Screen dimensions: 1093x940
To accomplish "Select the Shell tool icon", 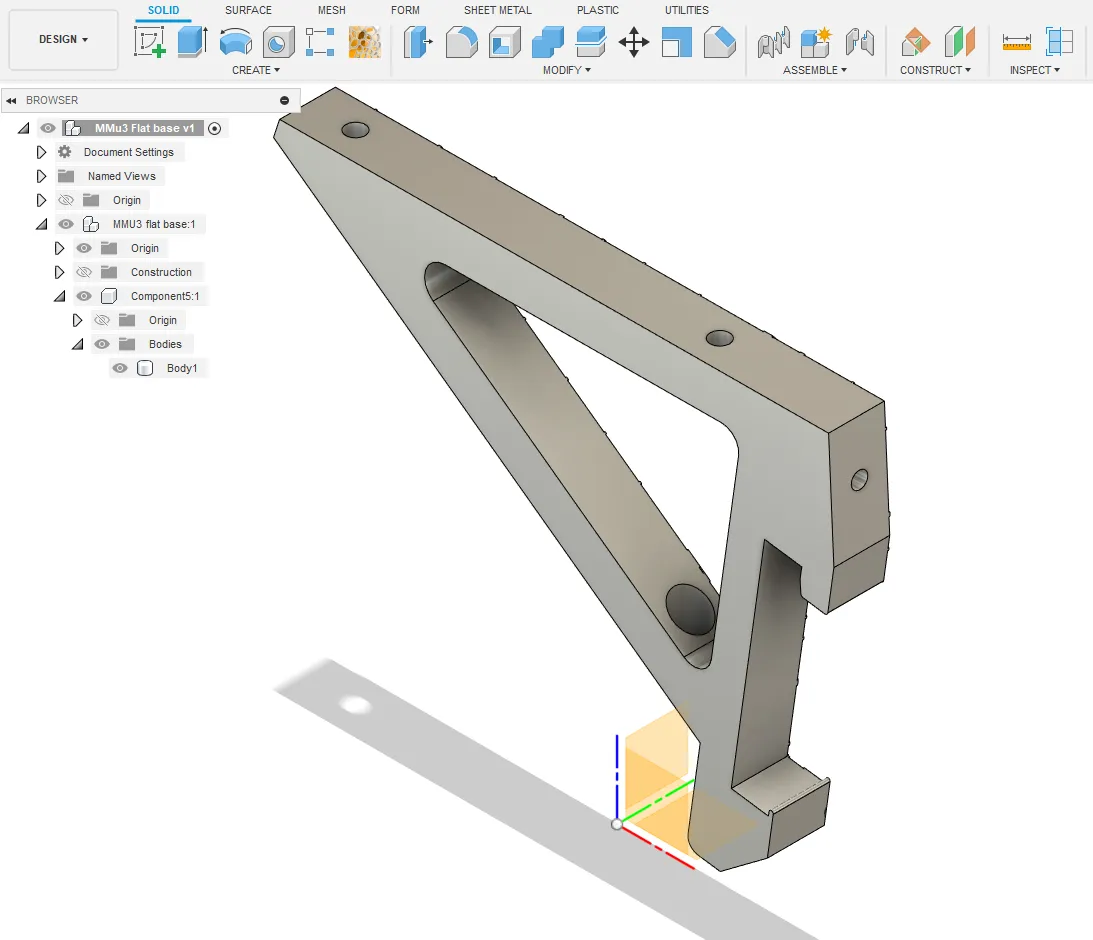I will pos(505,42).
